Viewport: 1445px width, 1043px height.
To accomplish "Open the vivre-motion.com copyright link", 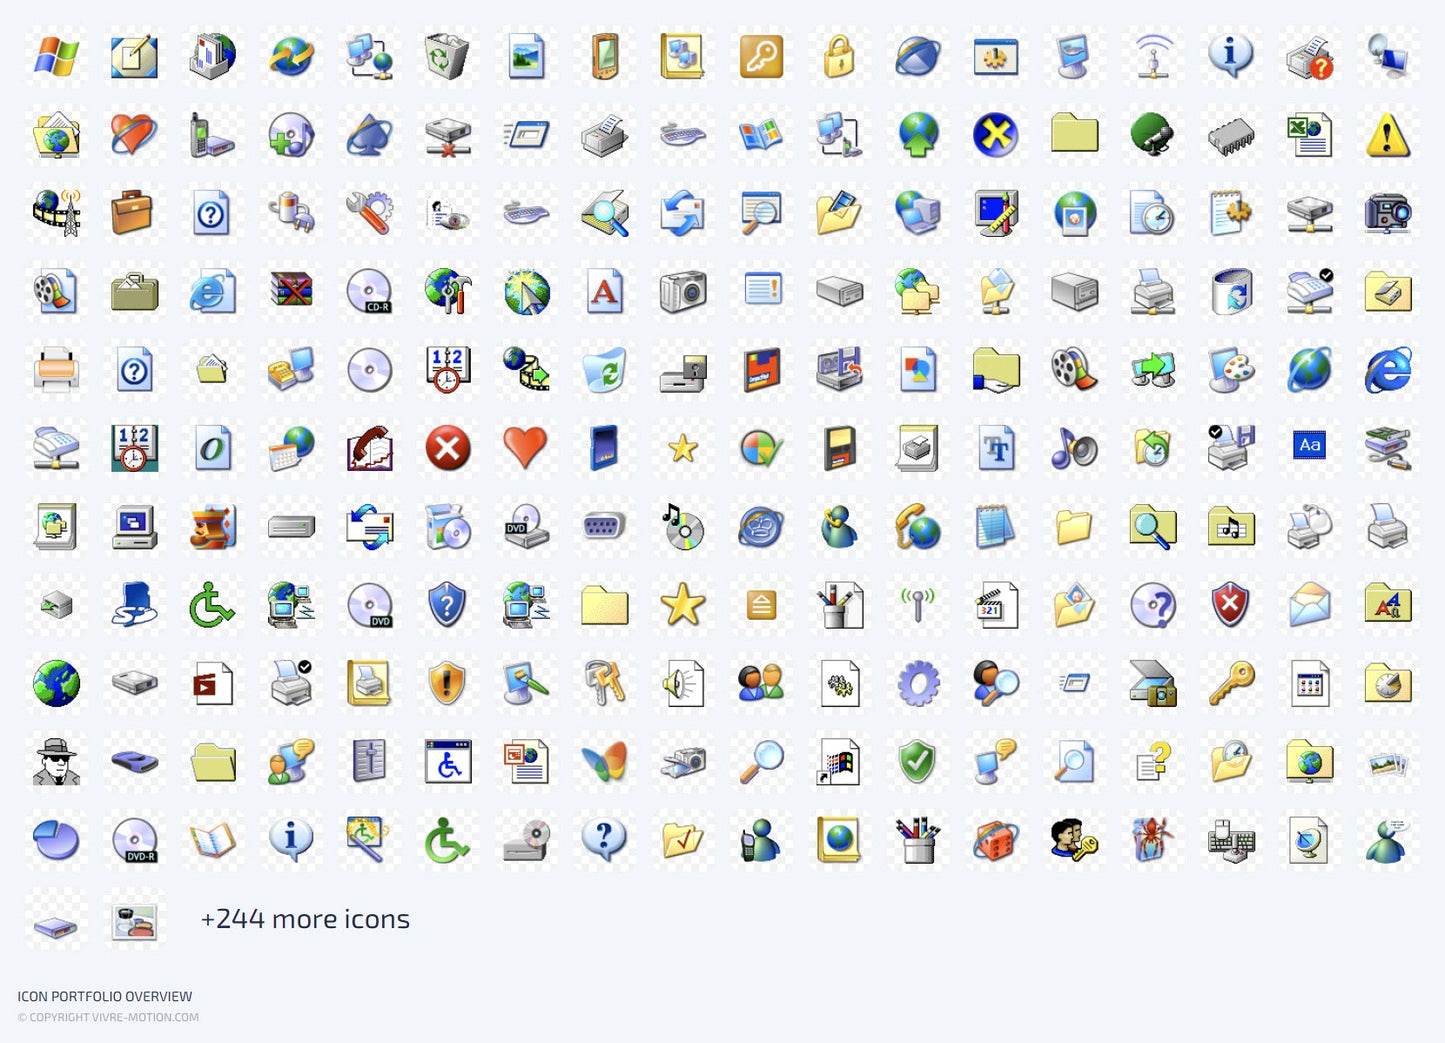I will point(108,1017).
